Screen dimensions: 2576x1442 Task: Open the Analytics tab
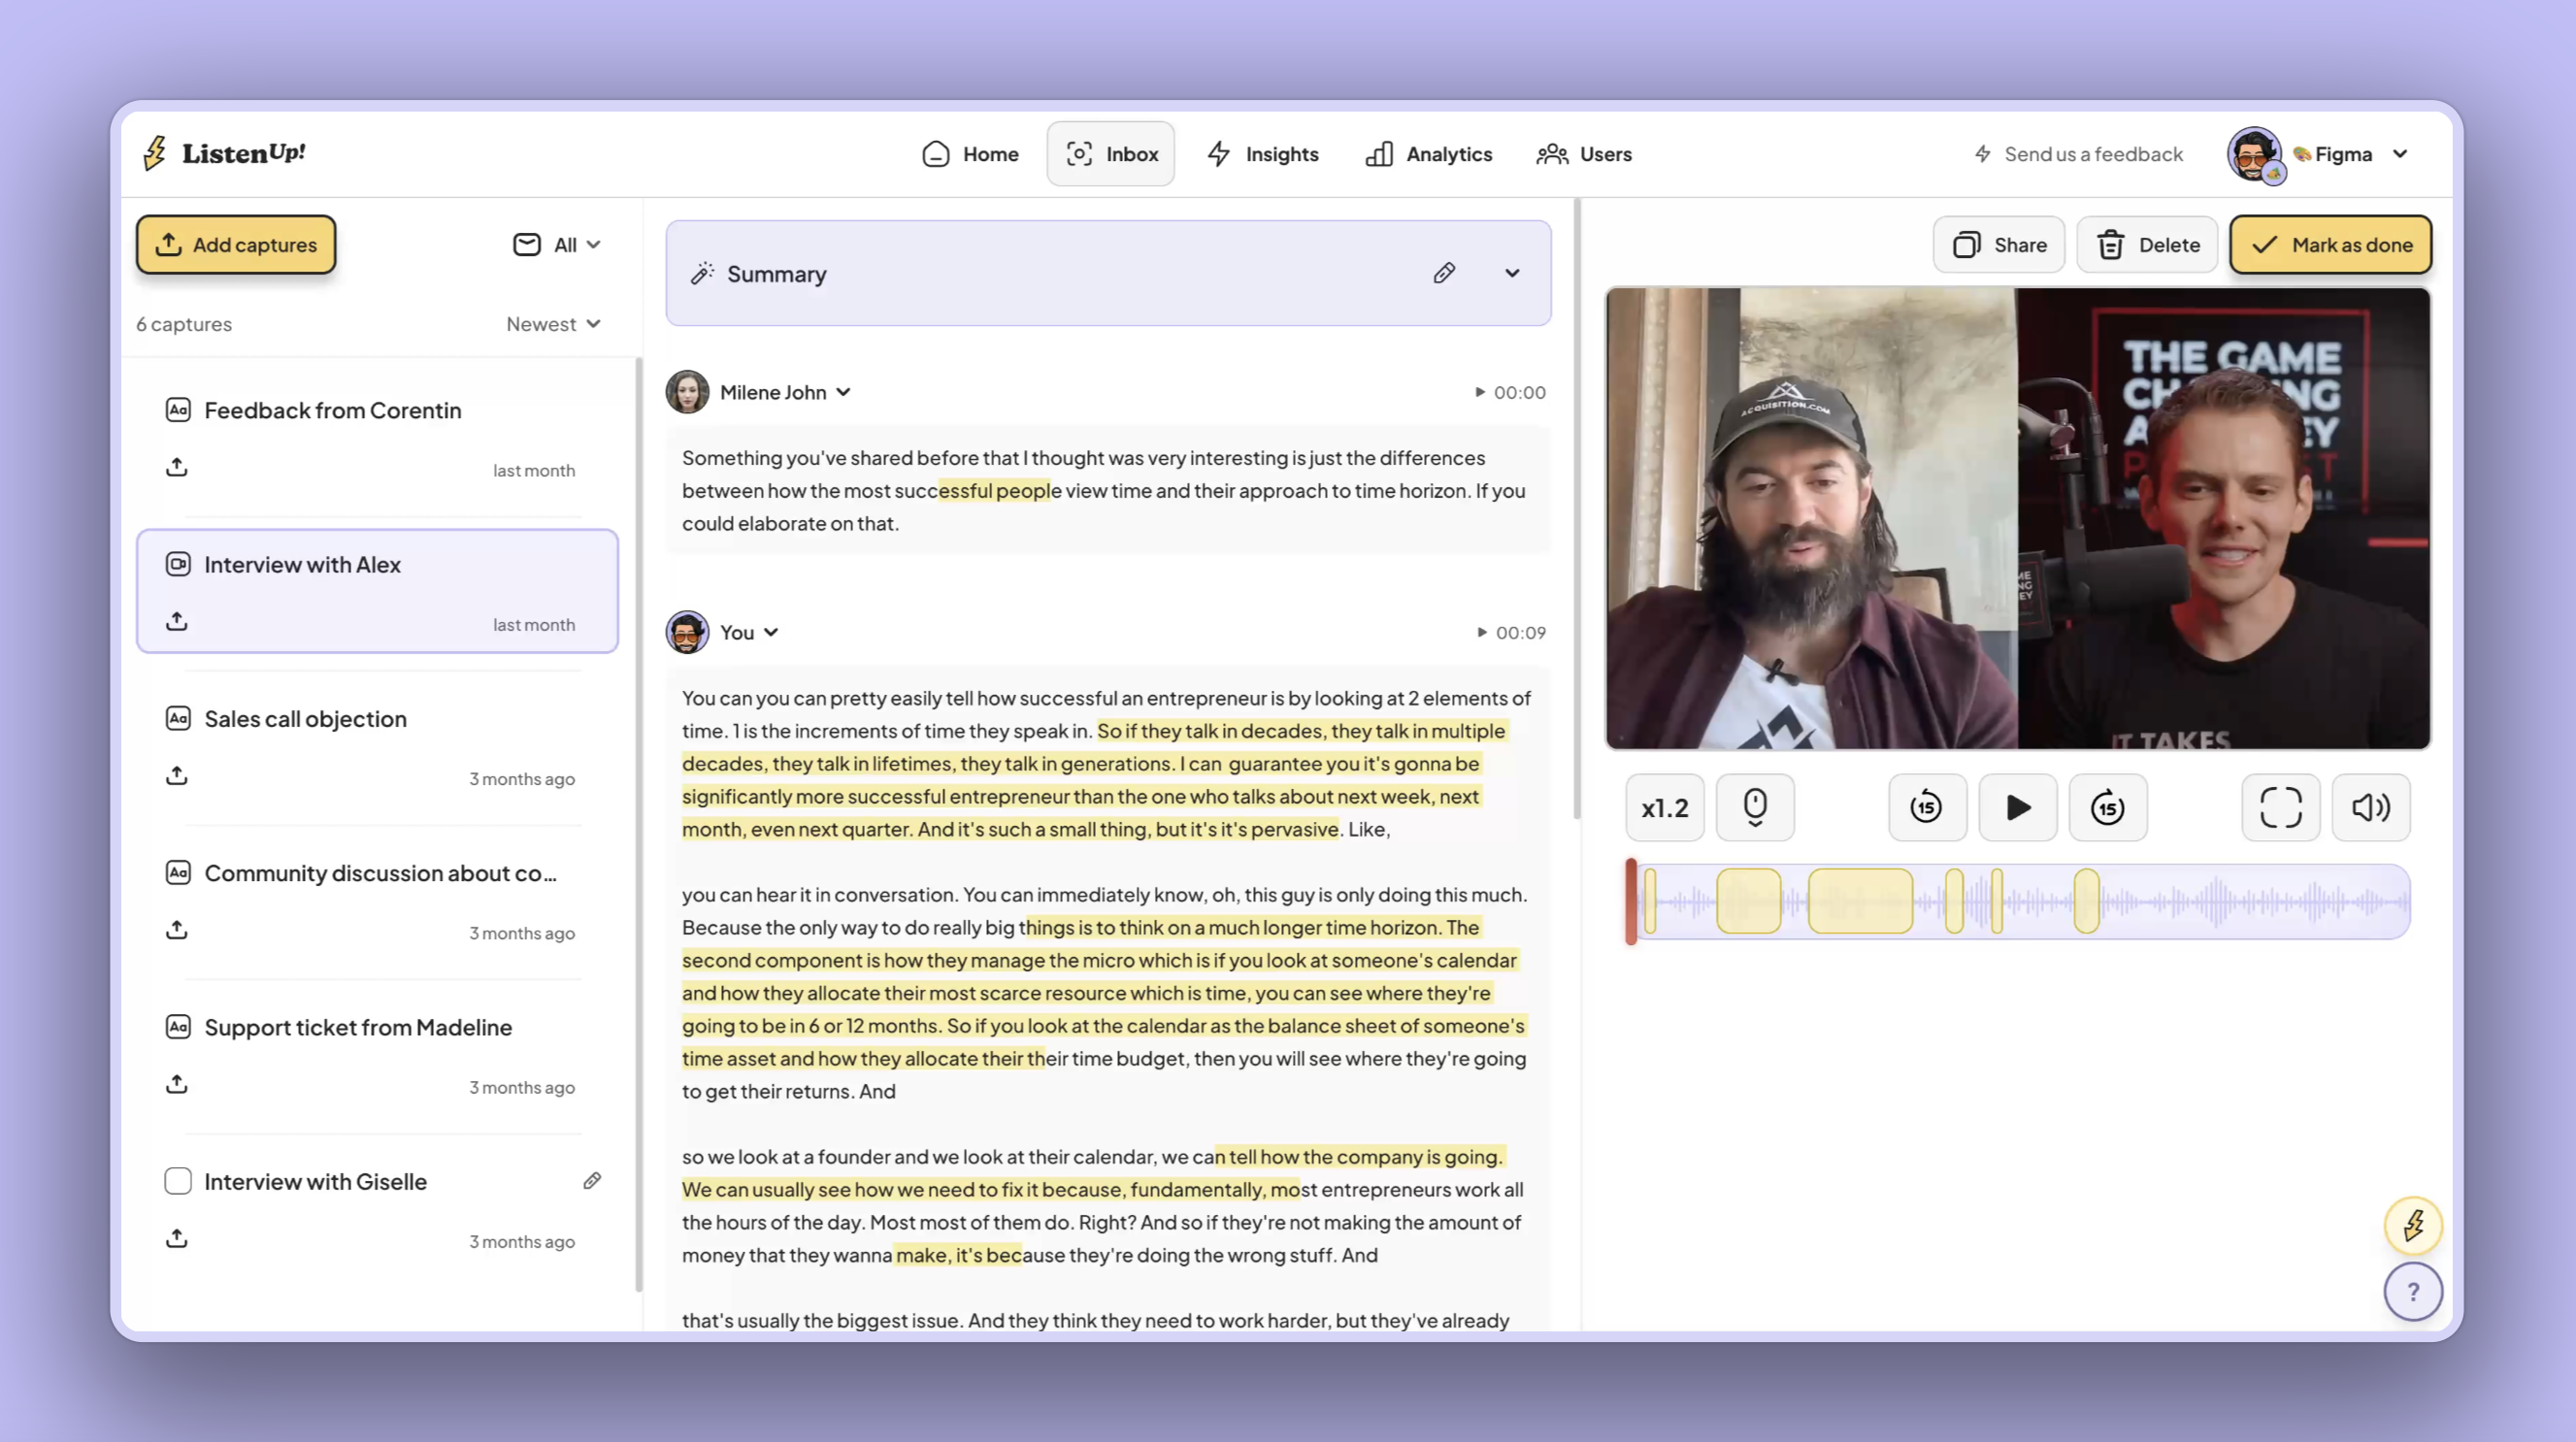(x=1429, y=154)
